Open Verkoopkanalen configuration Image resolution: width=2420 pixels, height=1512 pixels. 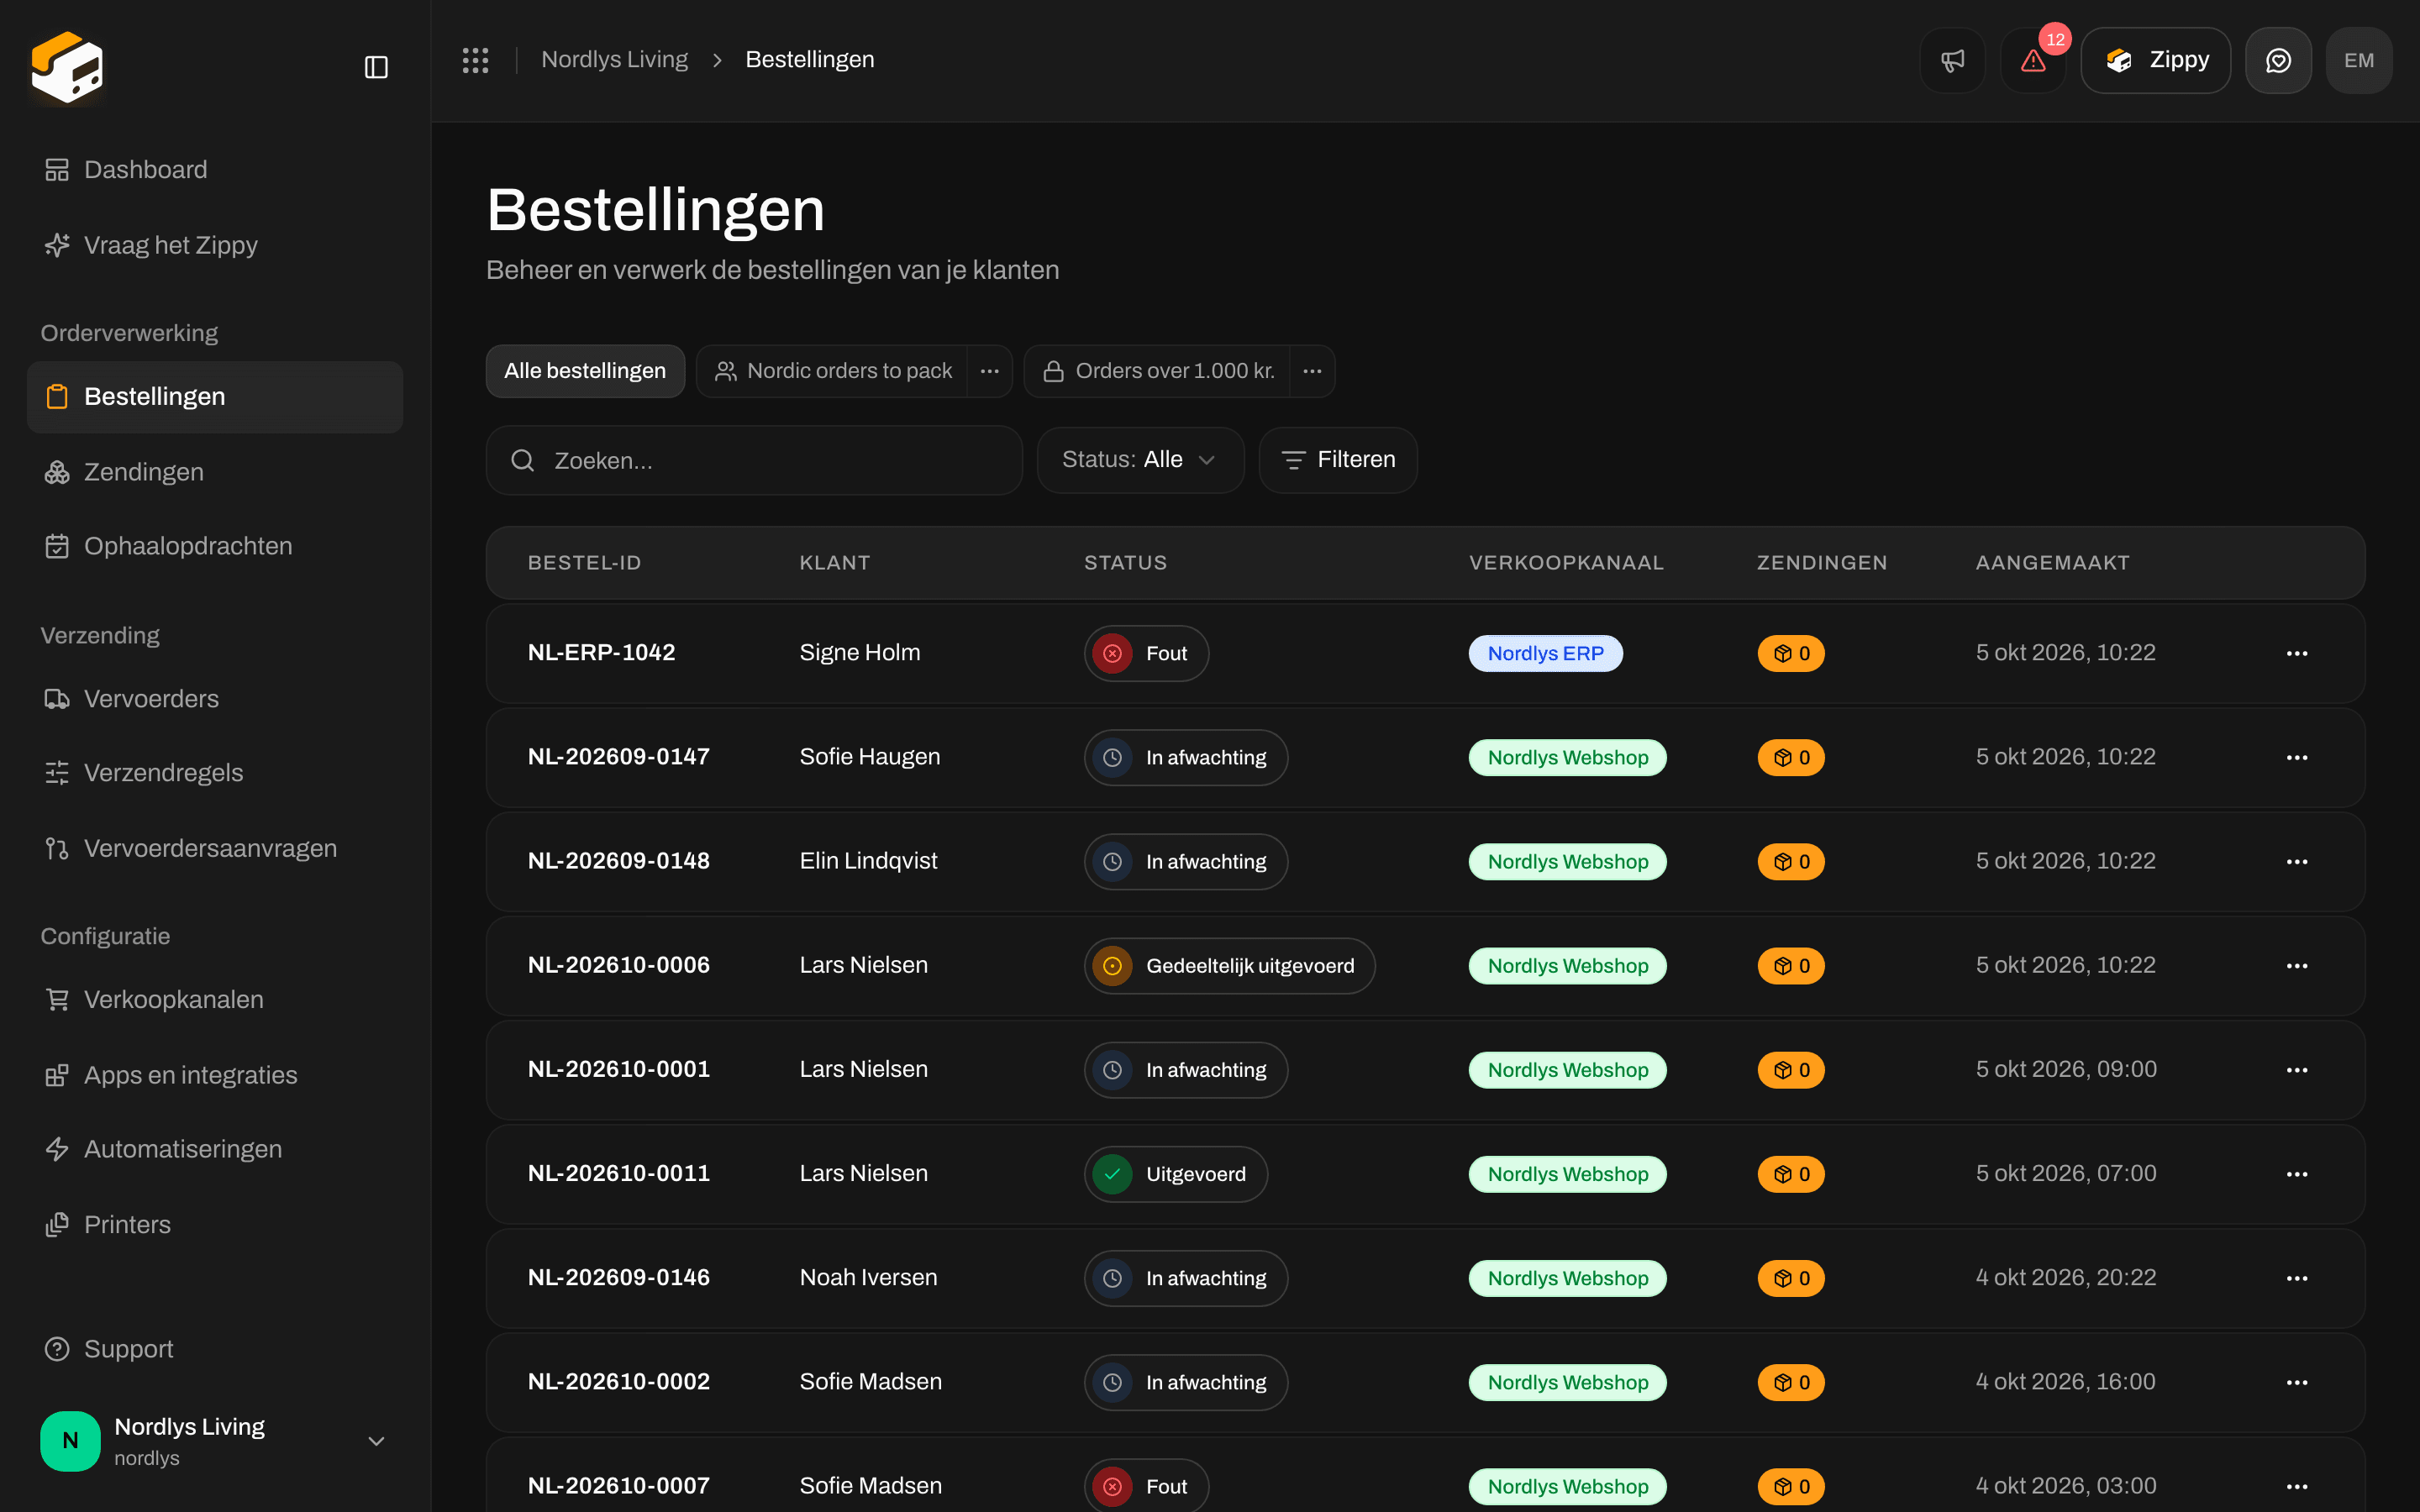tap(215, 1000)
